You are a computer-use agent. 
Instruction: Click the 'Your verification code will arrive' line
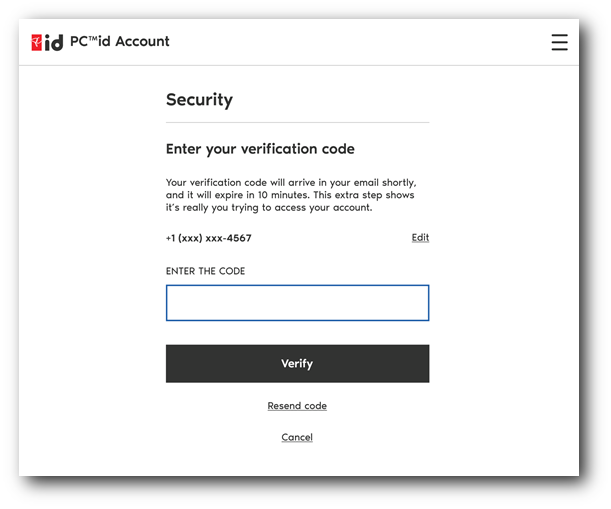291,182
